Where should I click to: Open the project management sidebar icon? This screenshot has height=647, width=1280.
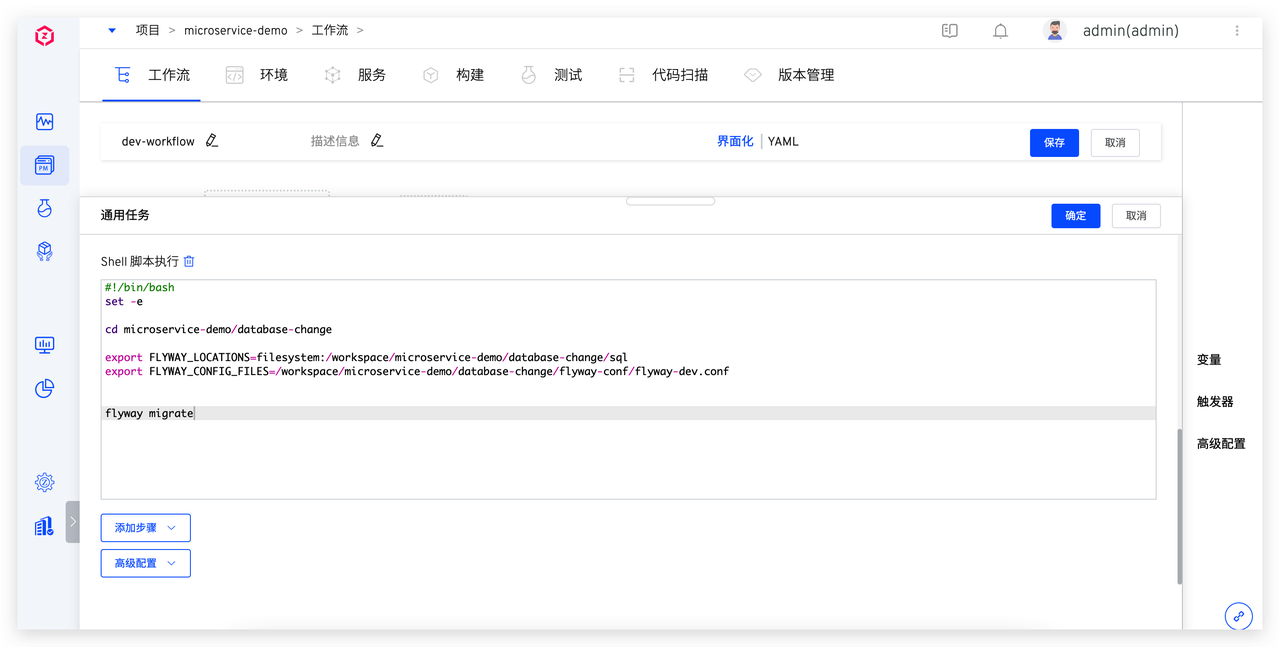click(x=44, y=165)
